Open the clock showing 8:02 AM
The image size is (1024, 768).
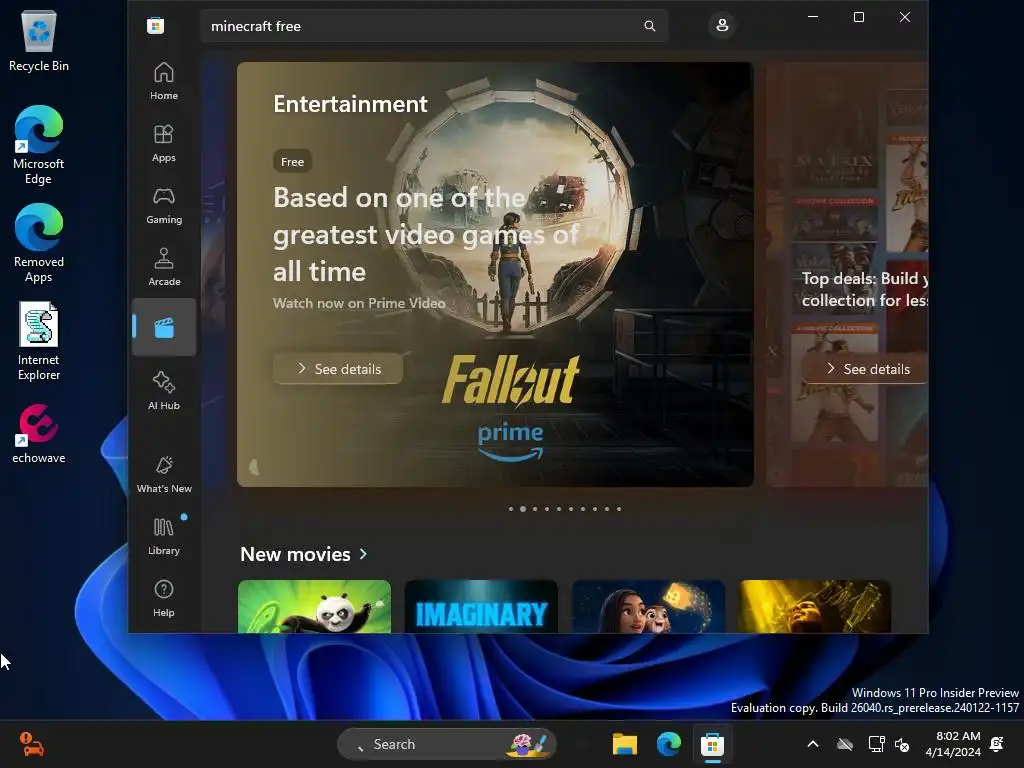tap(953, 744)
